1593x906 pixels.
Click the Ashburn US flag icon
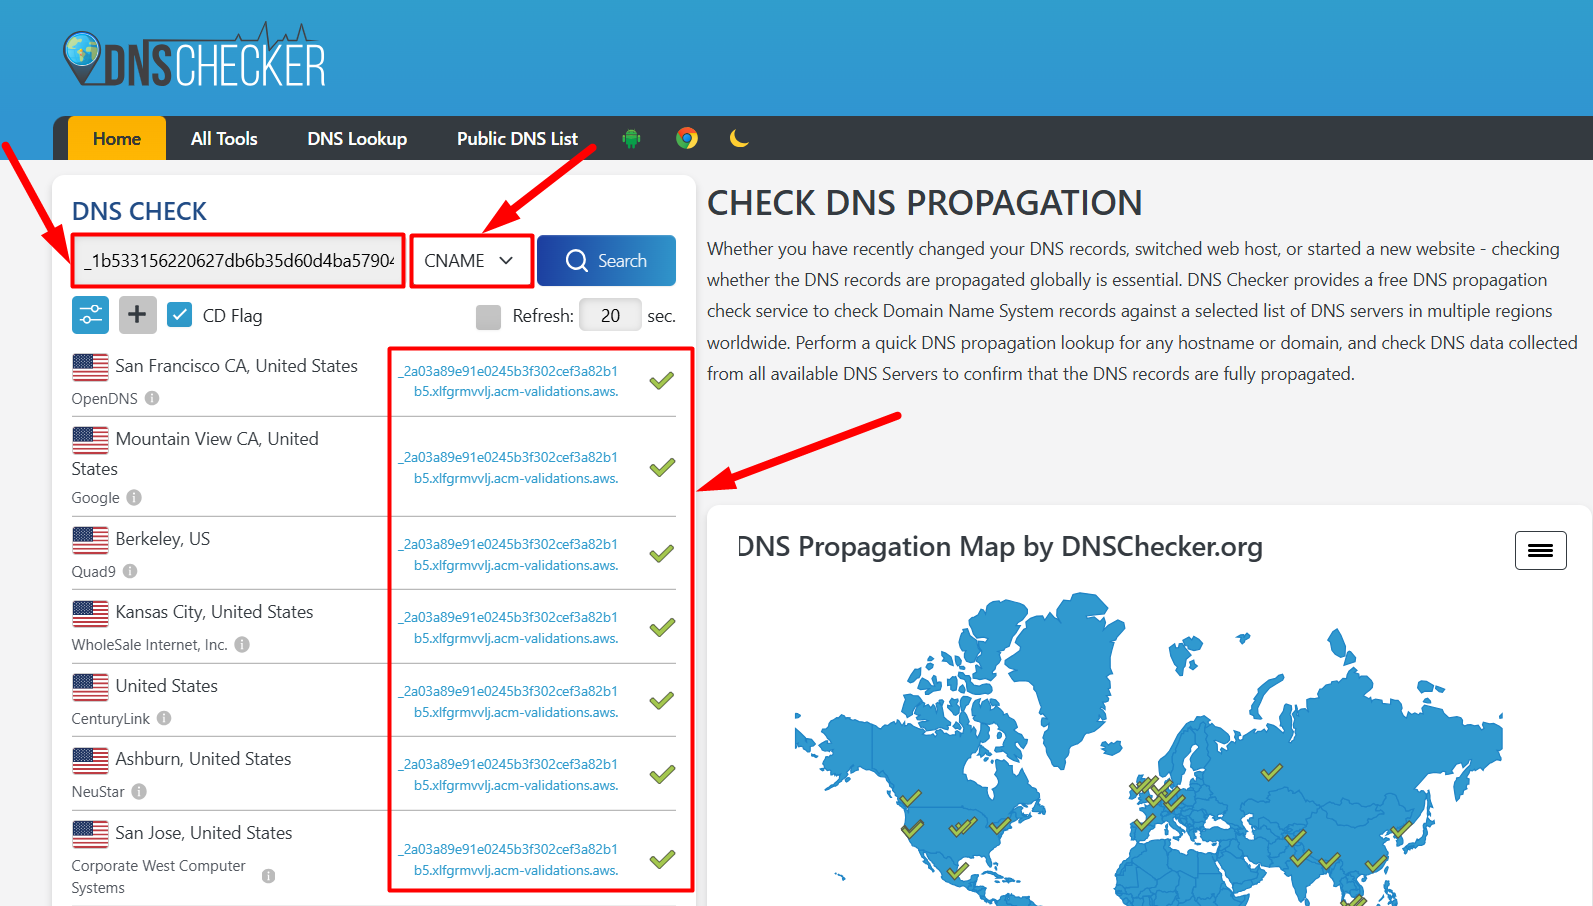90,760
